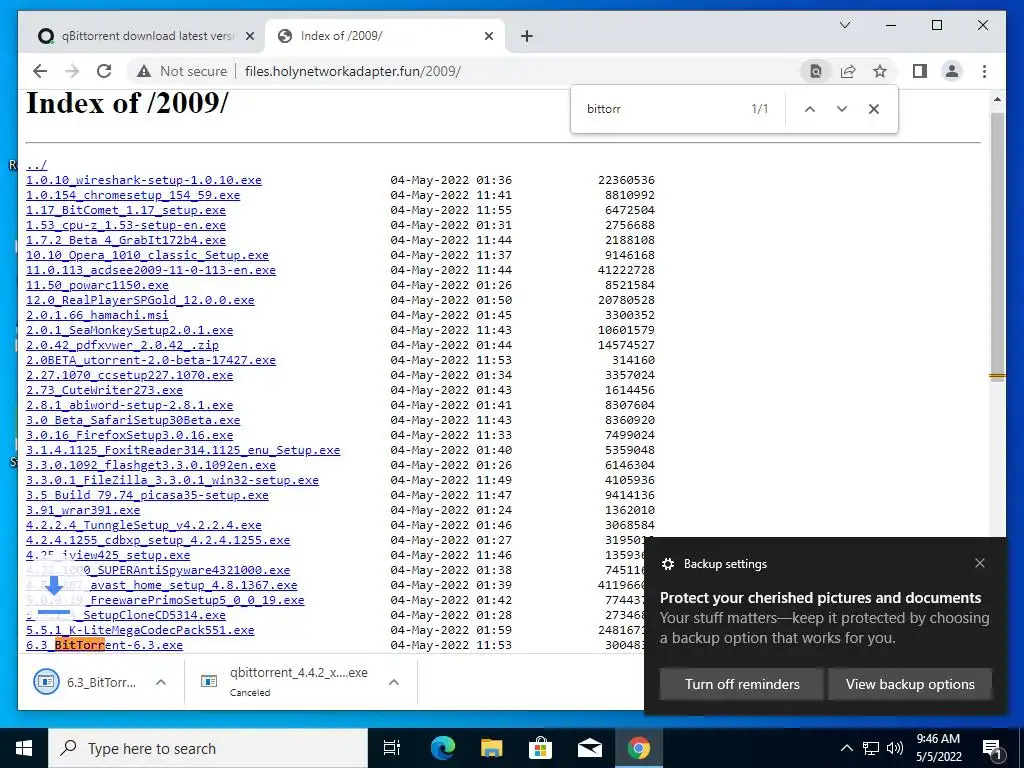Open File Explorer from taskbar
The height and width of the screenshot is (768, 1024).
492,748
